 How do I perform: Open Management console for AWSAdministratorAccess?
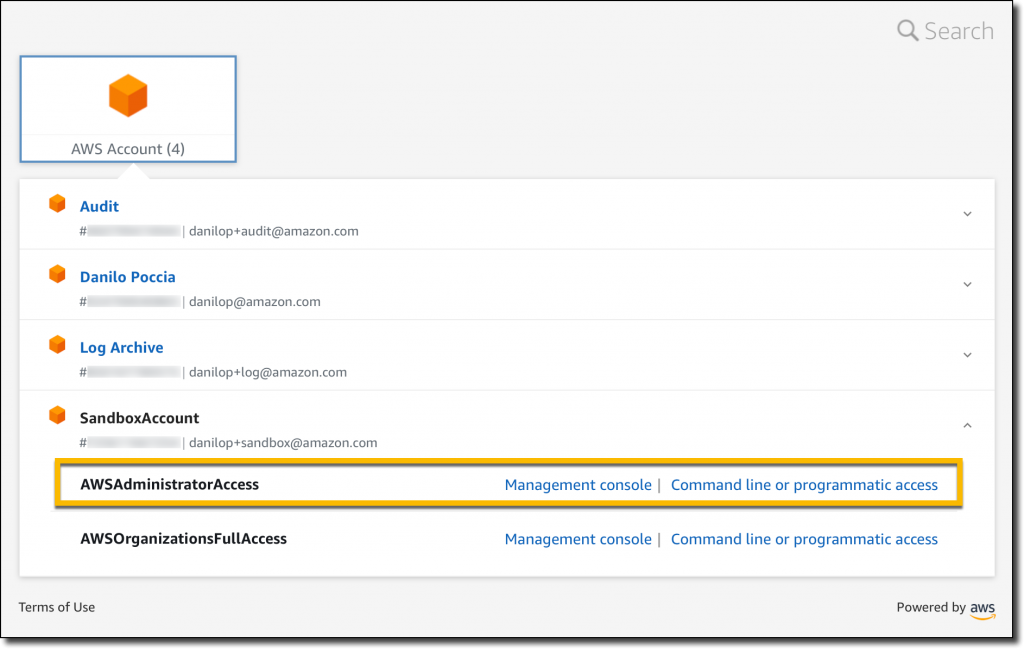578,485
